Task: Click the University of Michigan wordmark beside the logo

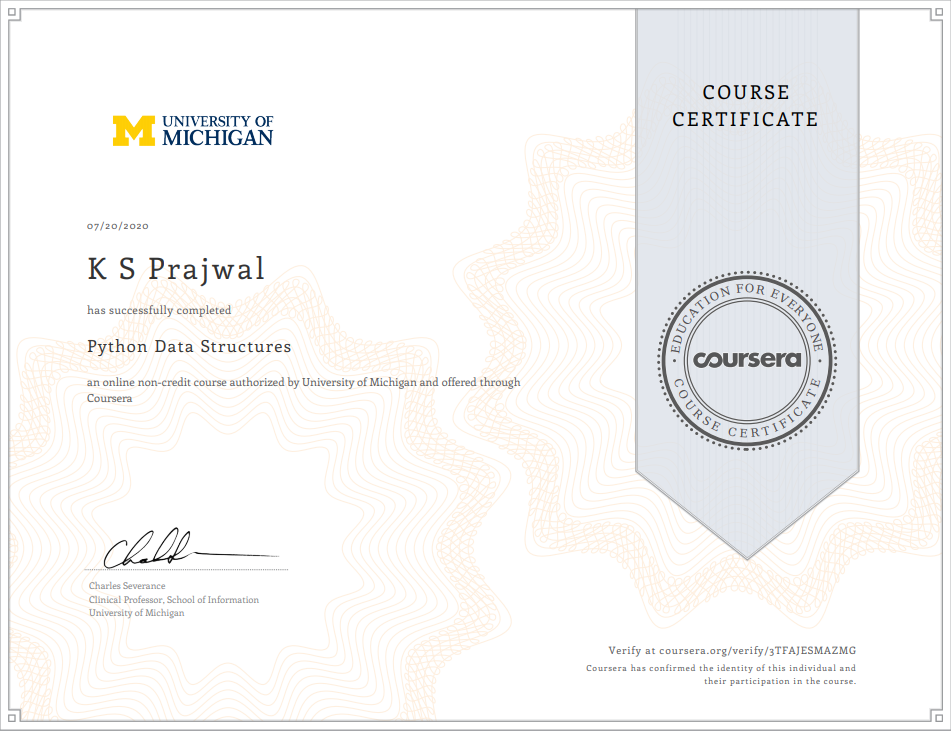Action: [217, 131]
